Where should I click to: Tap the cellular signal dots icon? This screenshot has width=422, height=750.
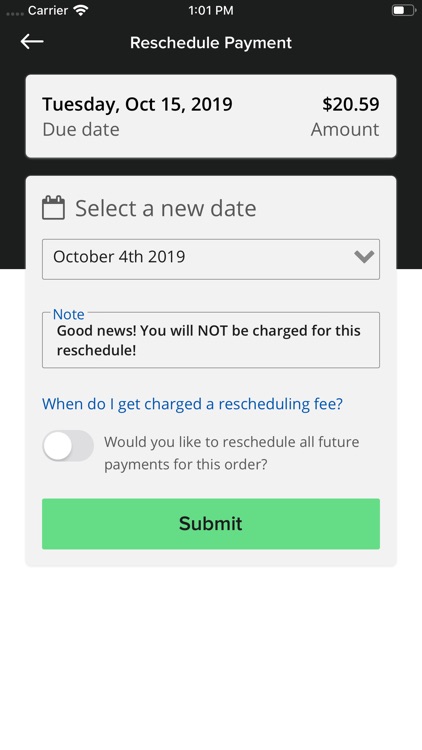point(15,13)
